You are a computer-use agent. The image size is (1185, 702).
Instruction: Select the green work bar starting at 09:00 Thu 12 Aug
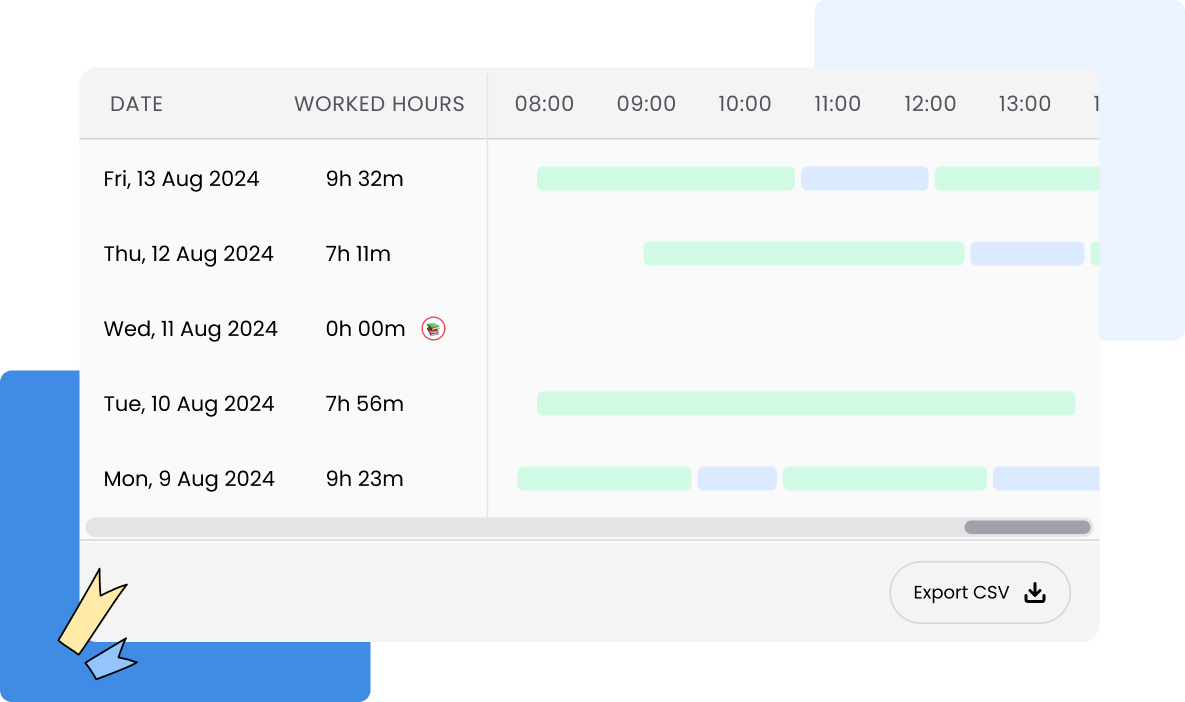(804, 253)
